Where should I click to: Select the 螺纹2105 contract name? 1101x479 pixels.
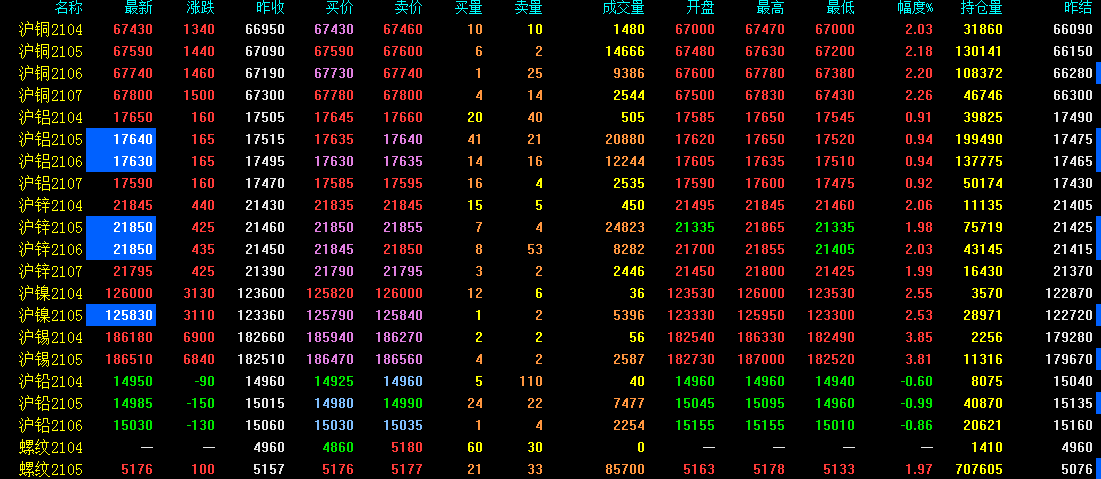coord(51,469)
